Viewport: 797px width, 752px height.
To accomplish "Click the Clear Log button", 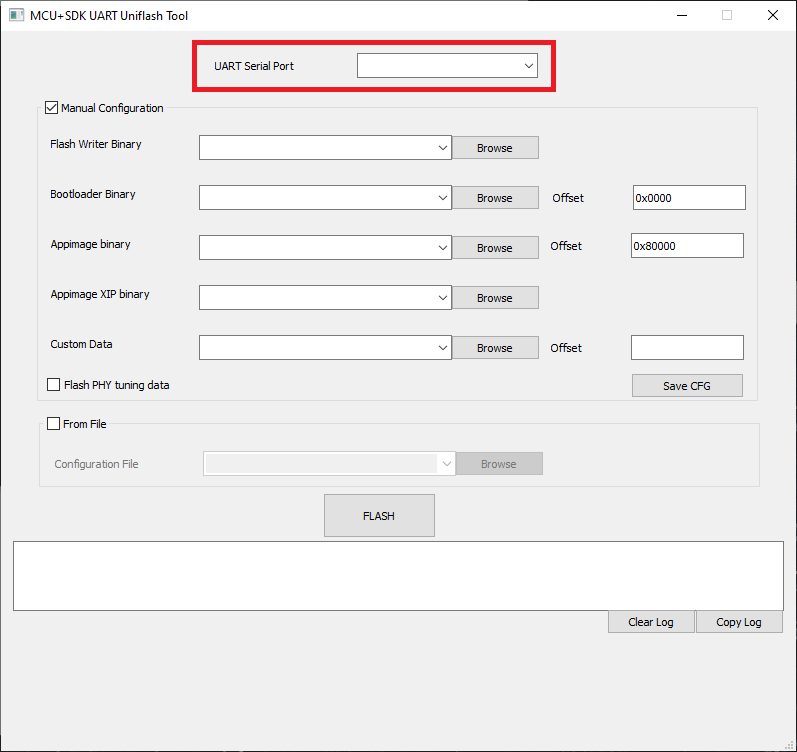I will 650,622.
